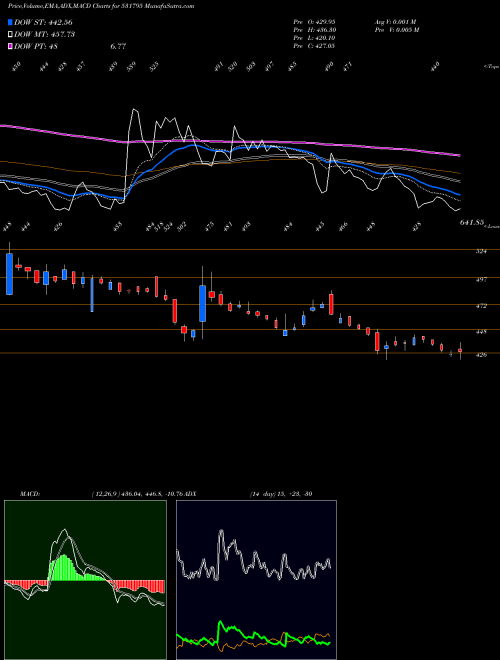Click the 472 price level label
The image size is (500, 660).
481,306
